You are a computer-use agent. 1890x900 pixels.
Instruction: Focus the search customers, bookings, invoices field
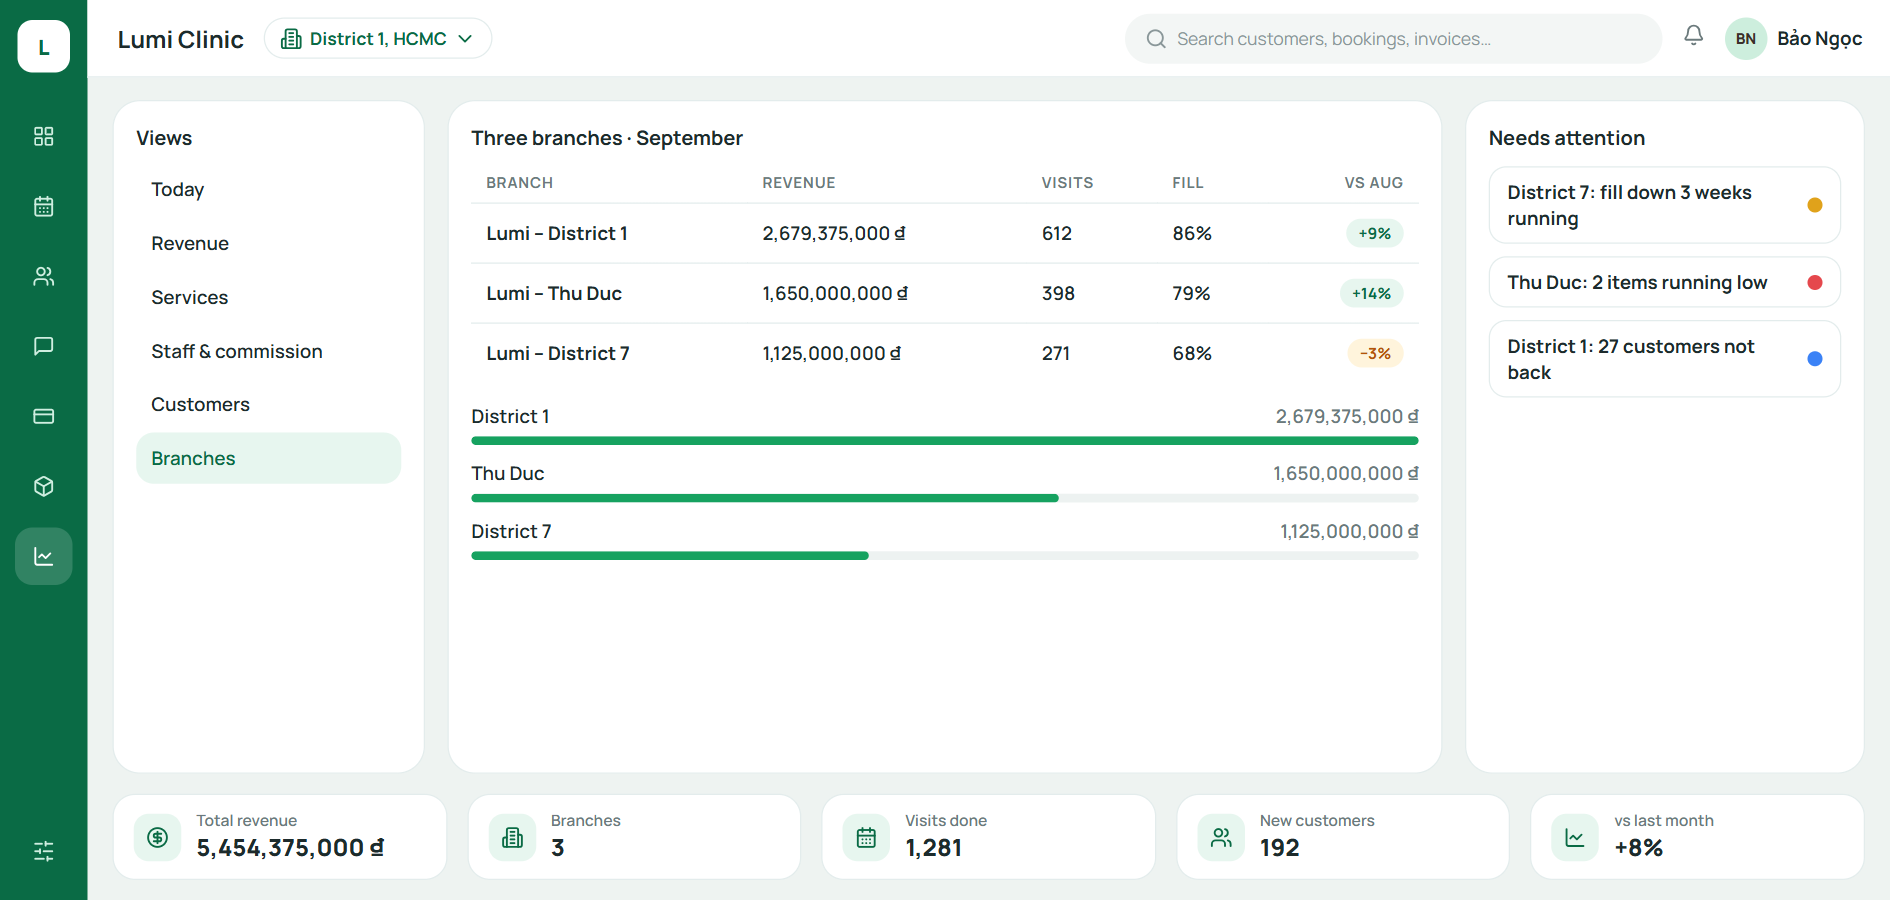coord(1393,39)
